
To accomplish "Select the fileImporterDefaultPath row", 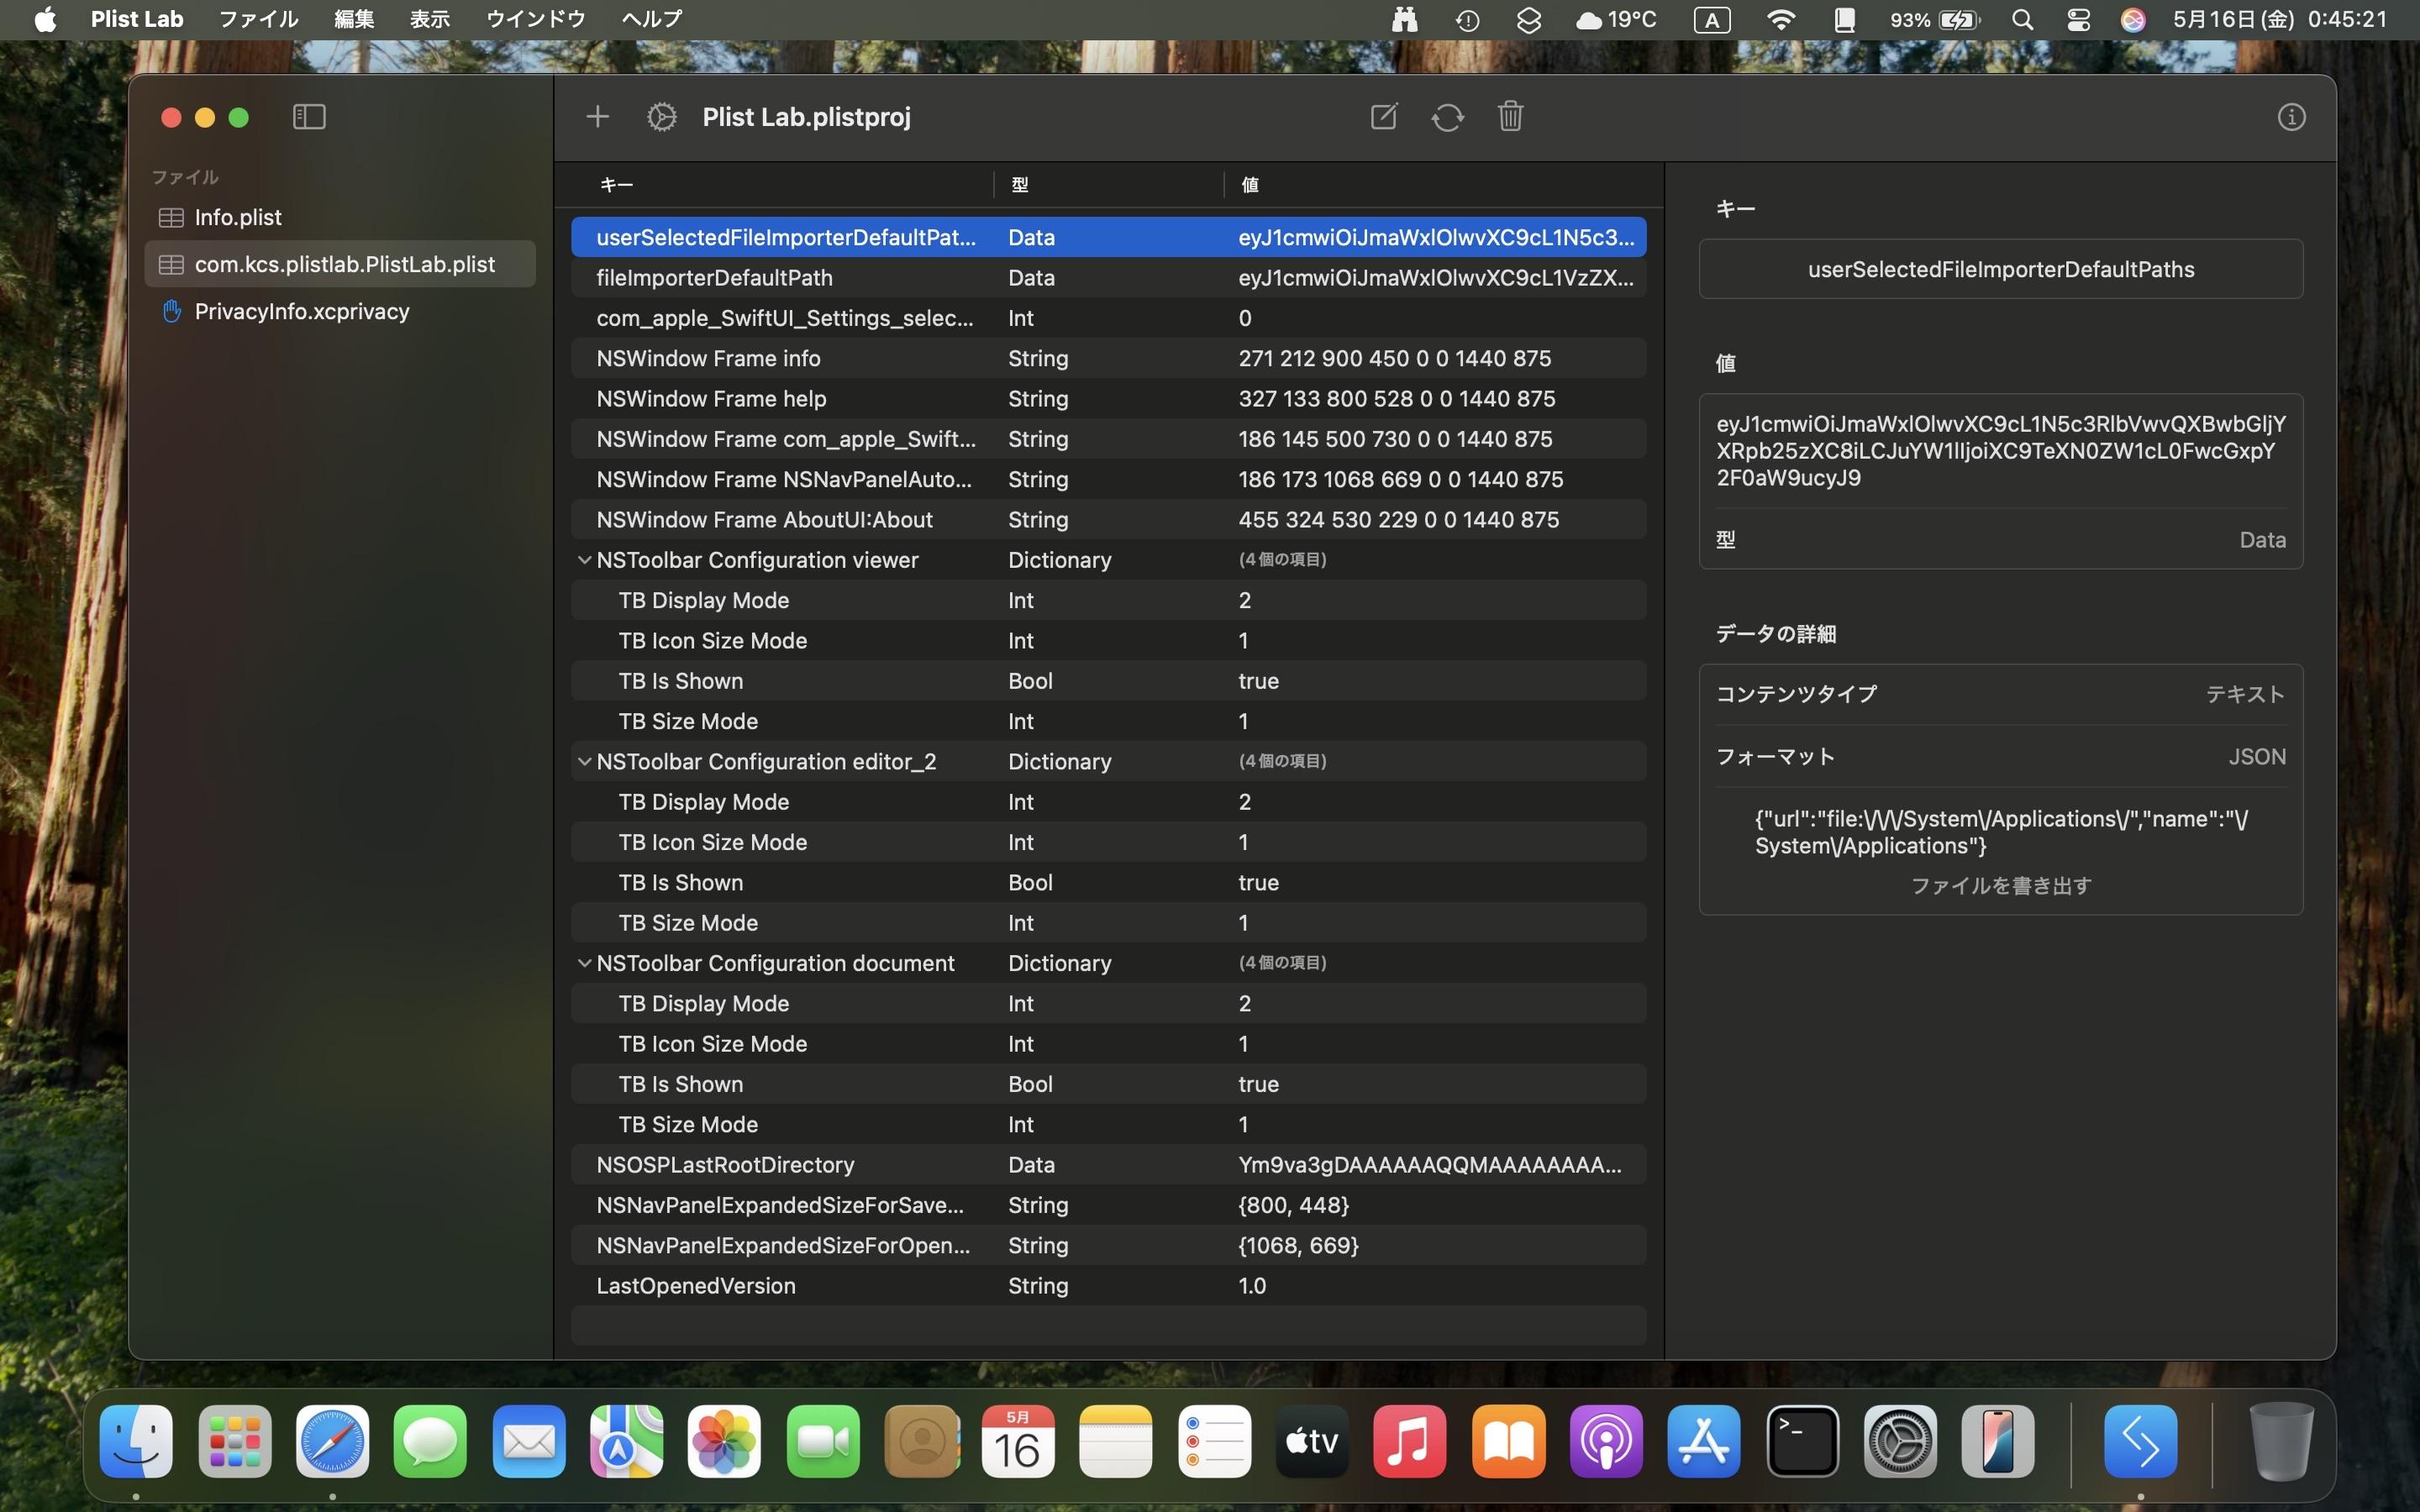I will coord(1108,277).
